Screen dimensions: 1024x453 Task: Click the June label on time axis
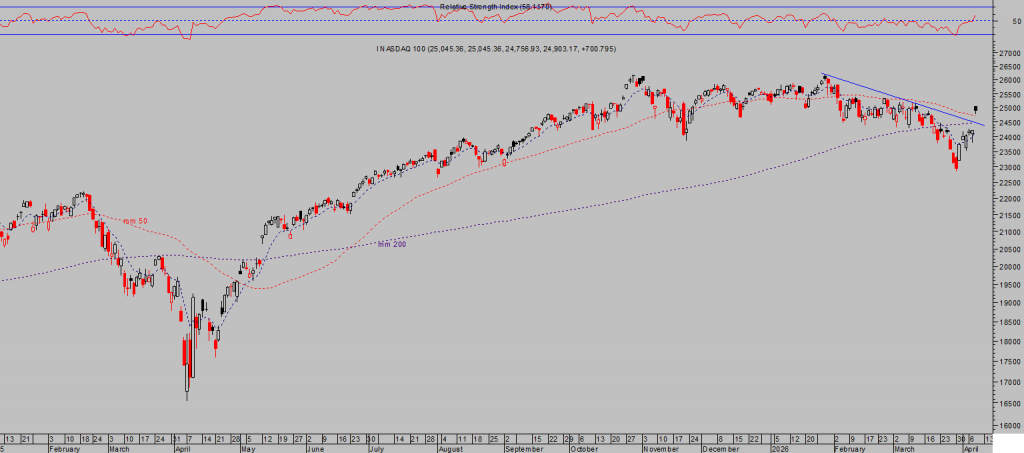[x=313, y=448]
